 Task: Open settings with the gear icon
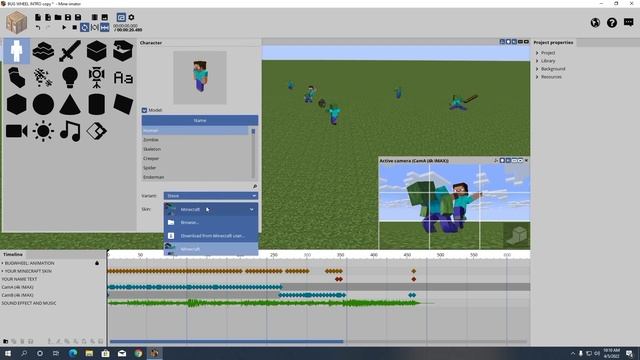(131, 17)
